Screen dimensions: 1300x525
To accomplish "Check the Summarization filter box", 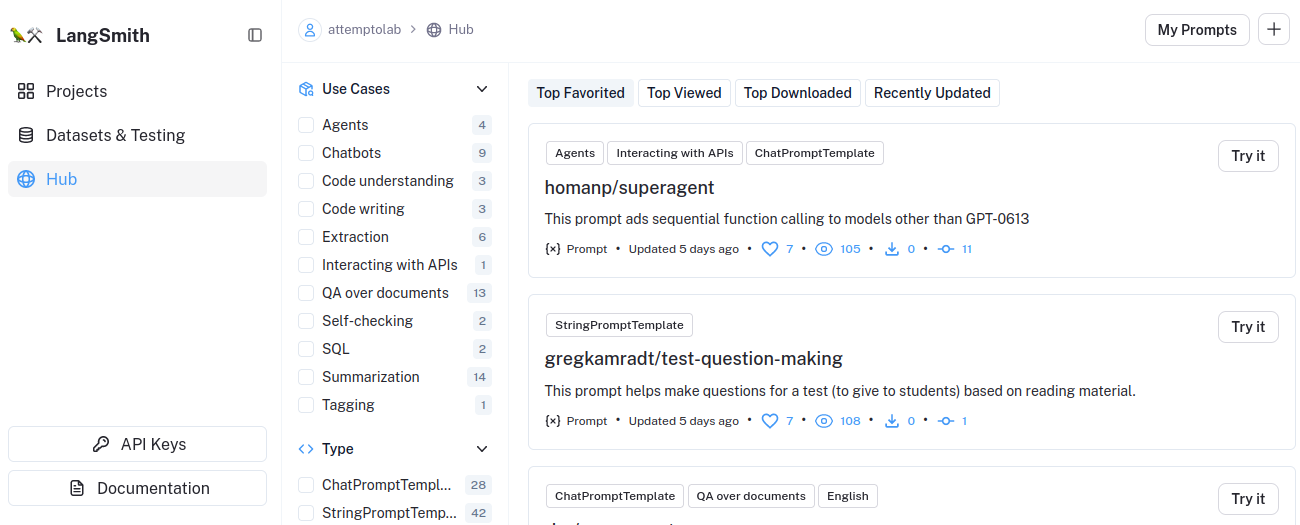I will [306, 377].
